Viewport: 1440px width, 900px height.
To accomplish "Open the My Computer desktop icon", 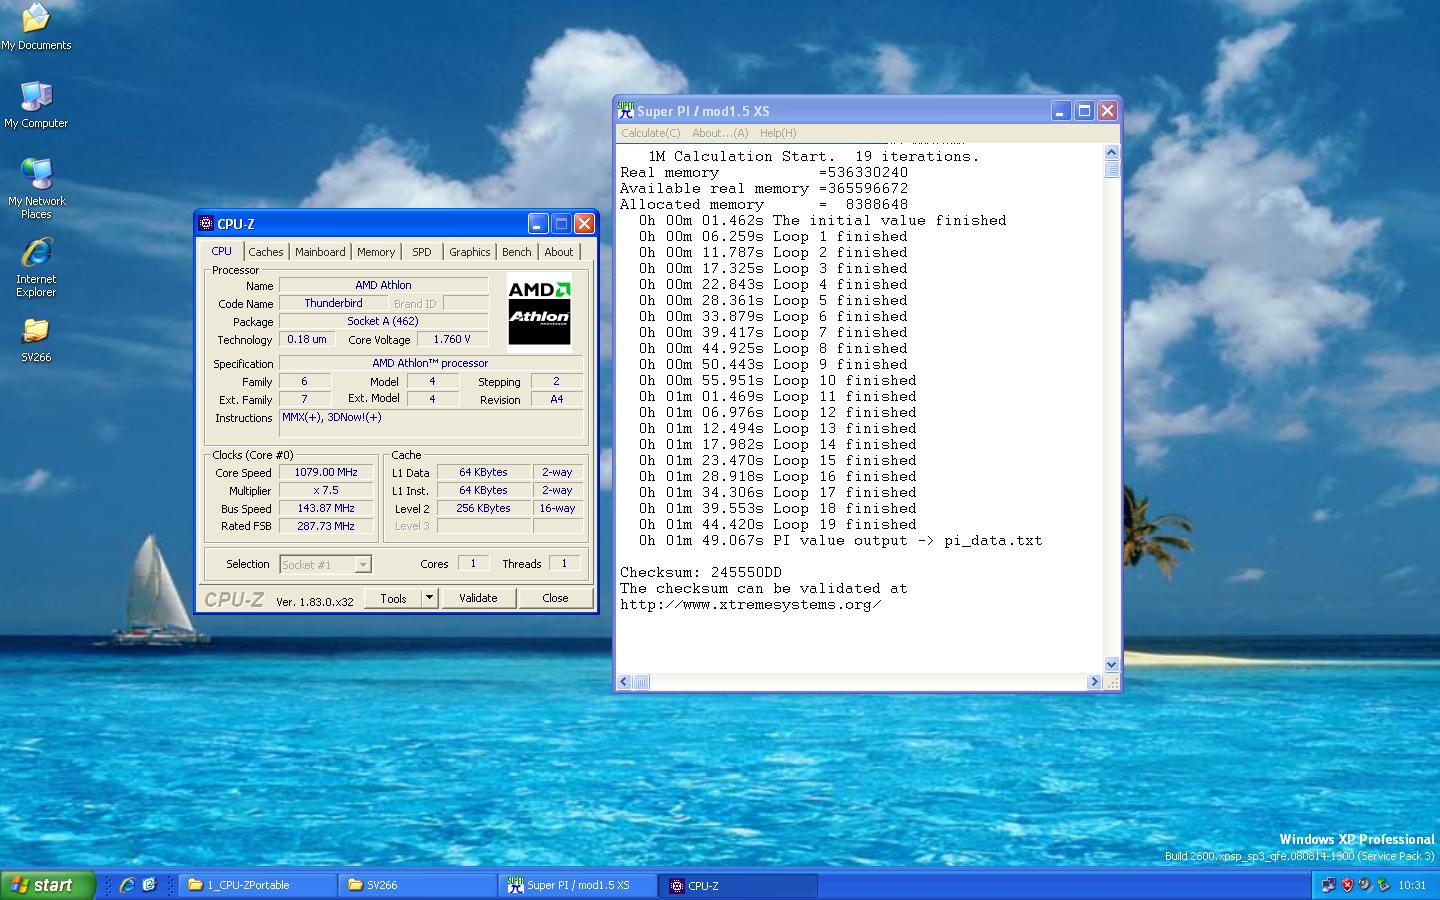I will pos(36,105).
